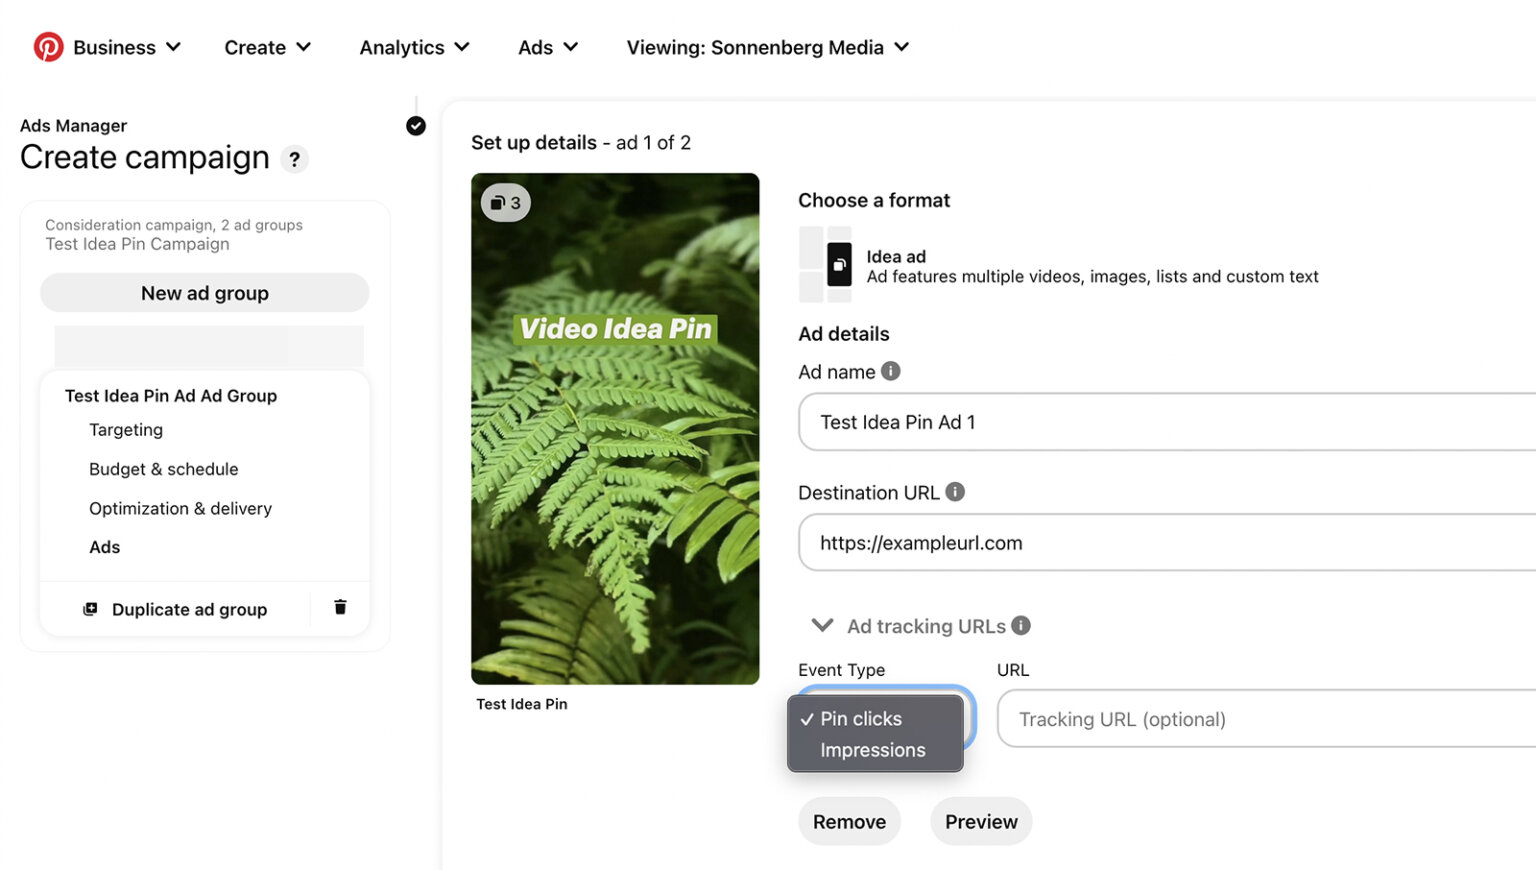Viewport: 1536px width, 870px height.
Task: Collapse the Ad tracking URLs section
Action: pos(822,625)
